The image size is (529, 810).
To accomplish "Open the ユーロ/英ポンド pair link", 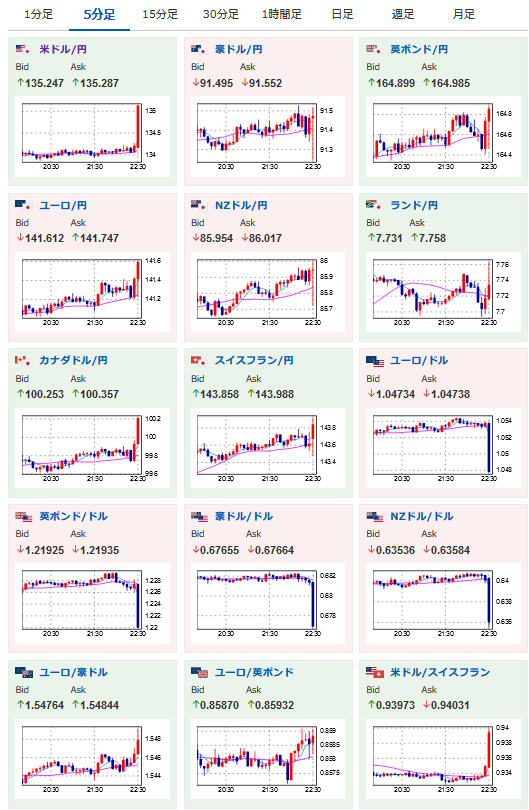I will (254, 673).
